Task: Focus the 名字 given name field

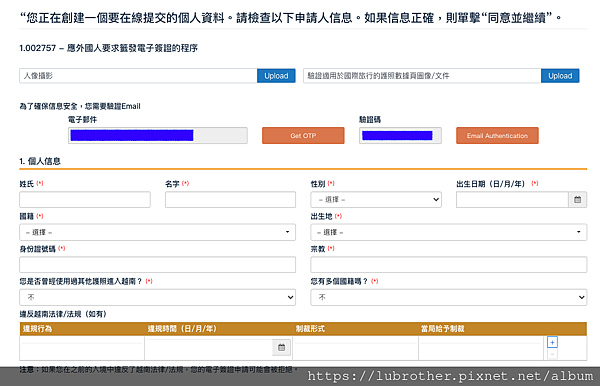Action: click(x=230, y=200)
